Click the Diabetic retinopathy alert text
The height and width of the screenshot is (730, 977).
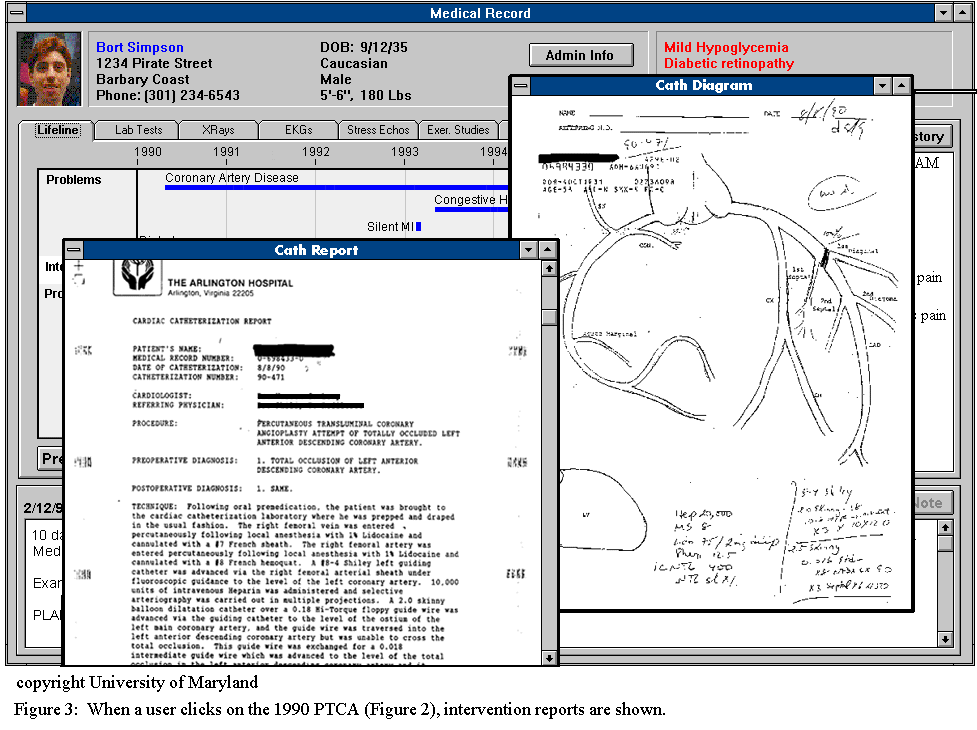tap(728, 64)
